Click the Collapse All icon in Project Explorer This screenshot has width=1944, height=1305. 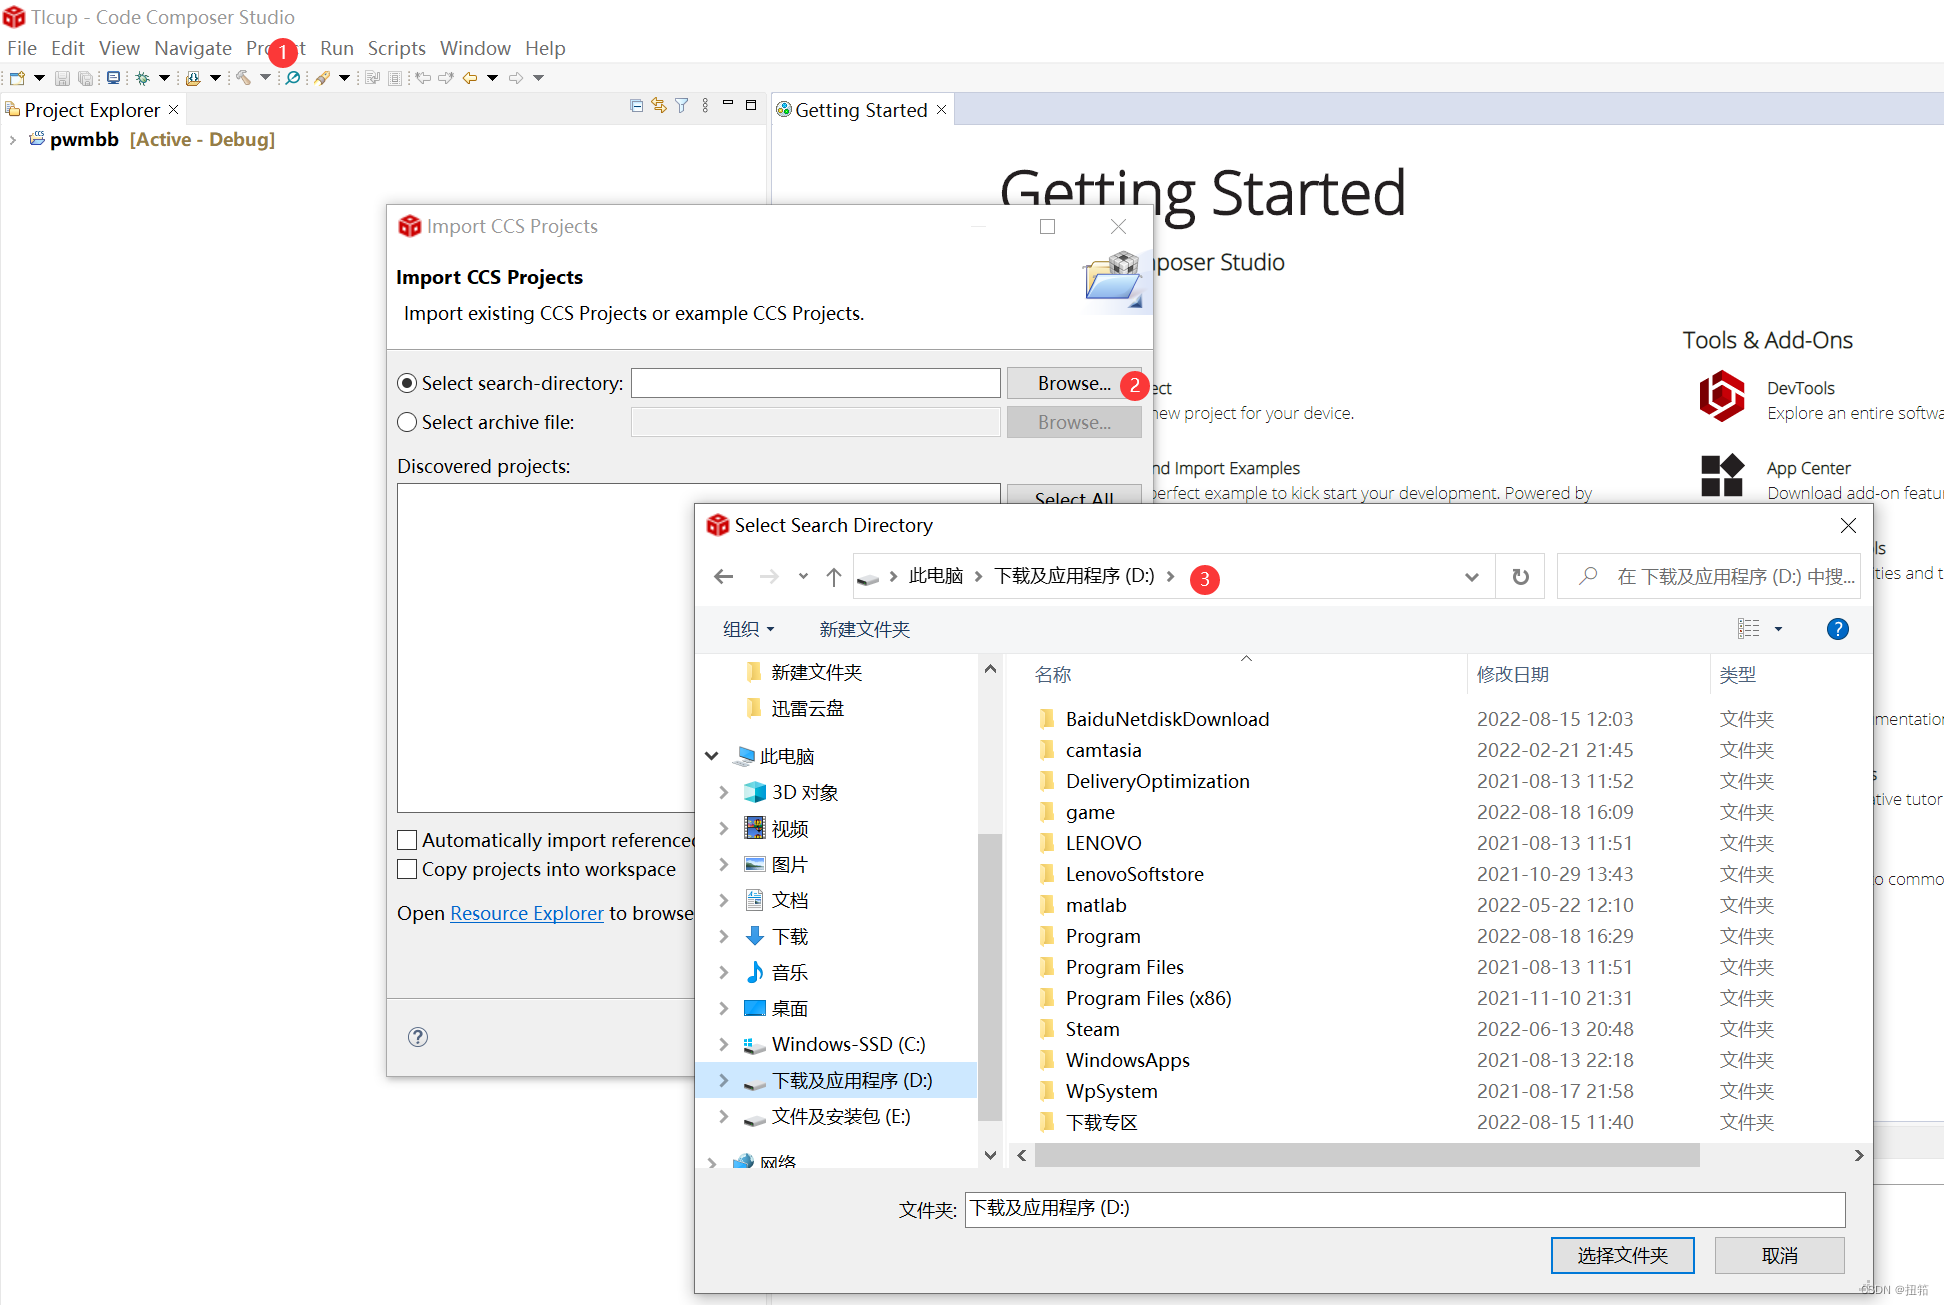(636, 106)
